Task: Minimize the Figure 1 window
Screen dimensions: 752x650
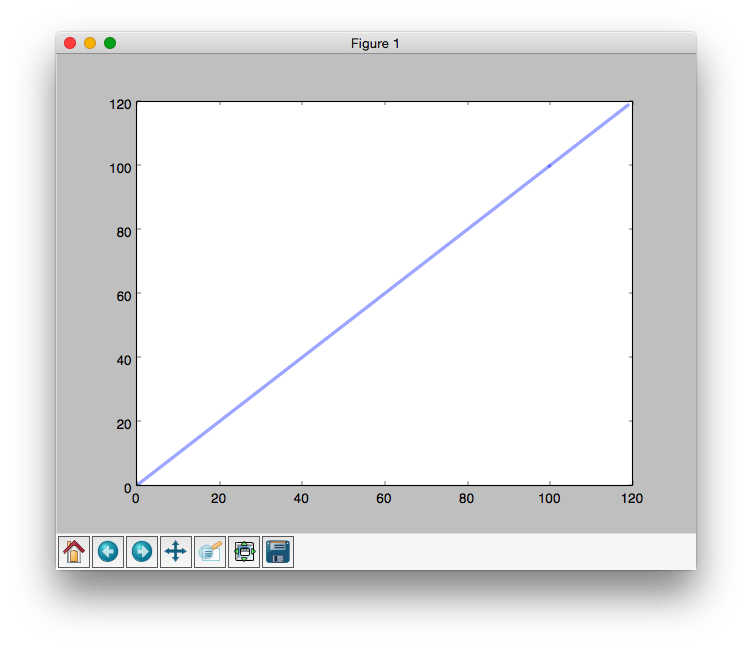Action: coord(90,43)
